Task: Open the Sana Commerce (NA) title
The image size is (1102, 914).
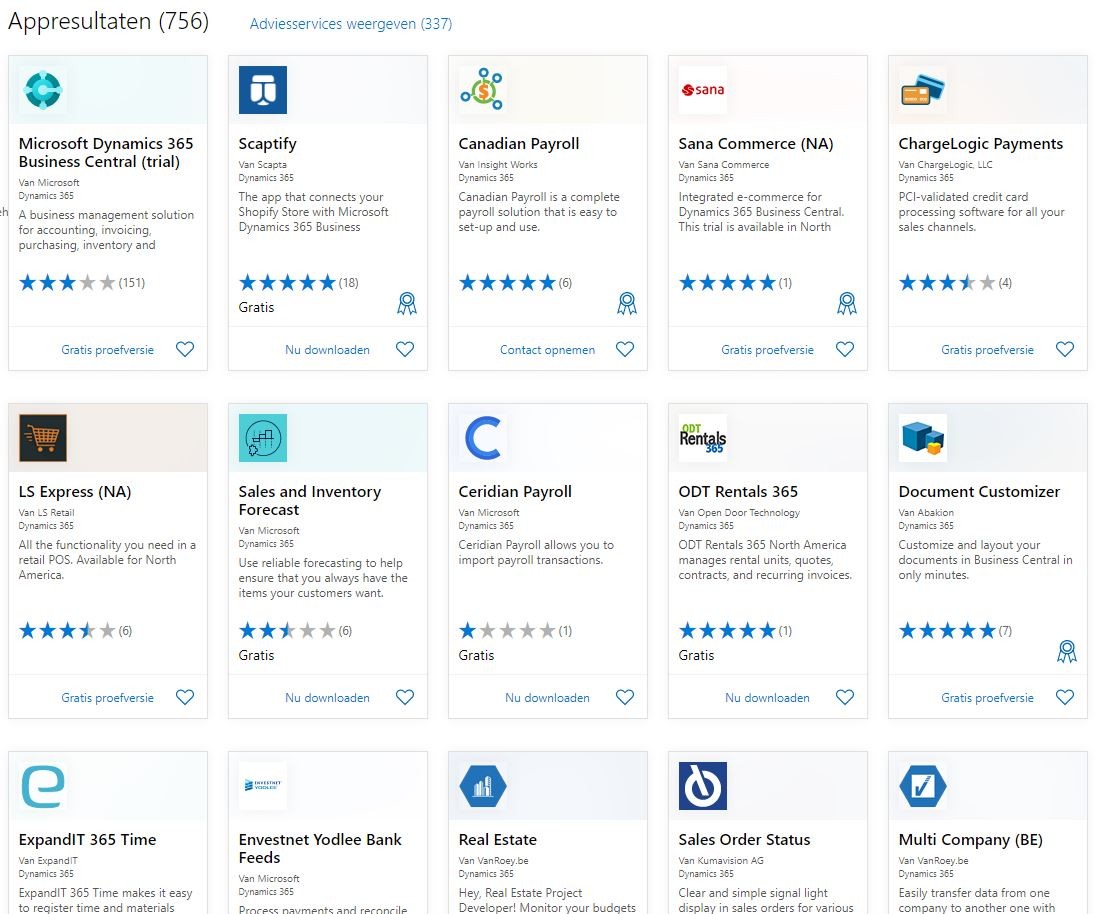Action: point(756,144)
